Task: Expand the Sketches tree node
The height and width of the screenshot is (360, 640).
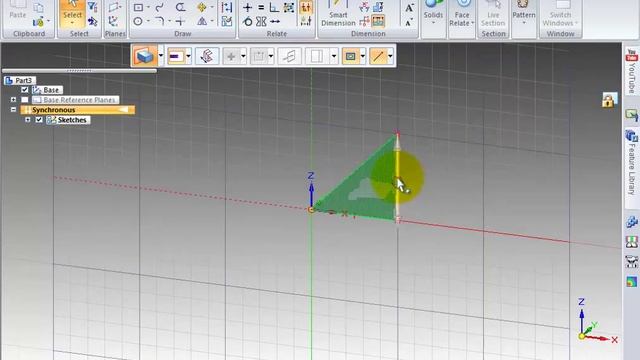Action: [x=27, y=120]
